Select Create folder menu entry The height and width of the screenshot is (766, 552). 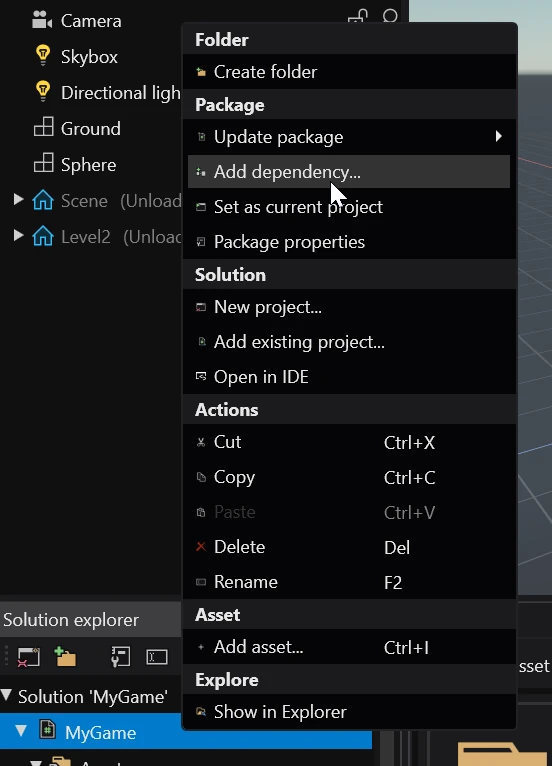point(349,72)
